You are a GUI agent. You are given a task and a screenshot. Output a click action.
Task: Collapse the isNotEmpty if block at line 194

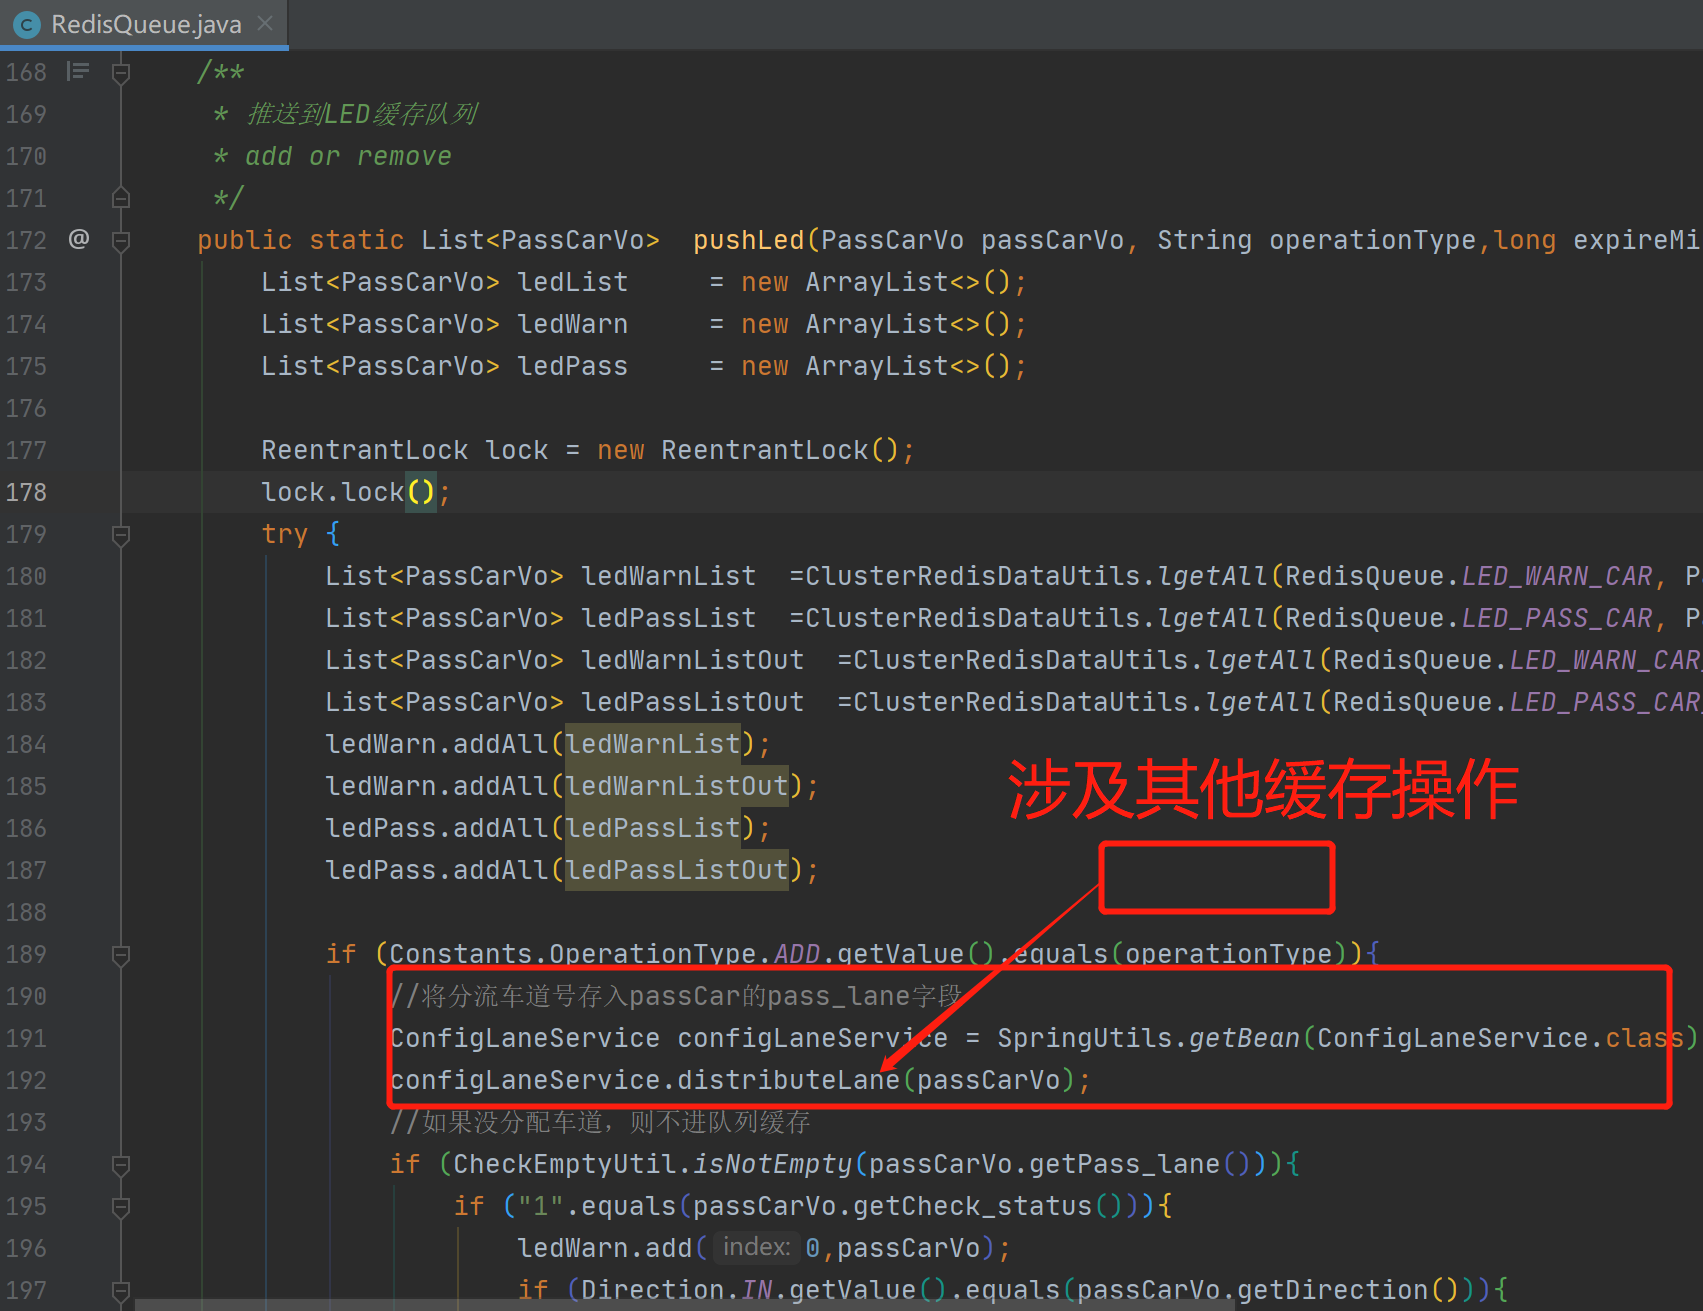click(121, 1165)
